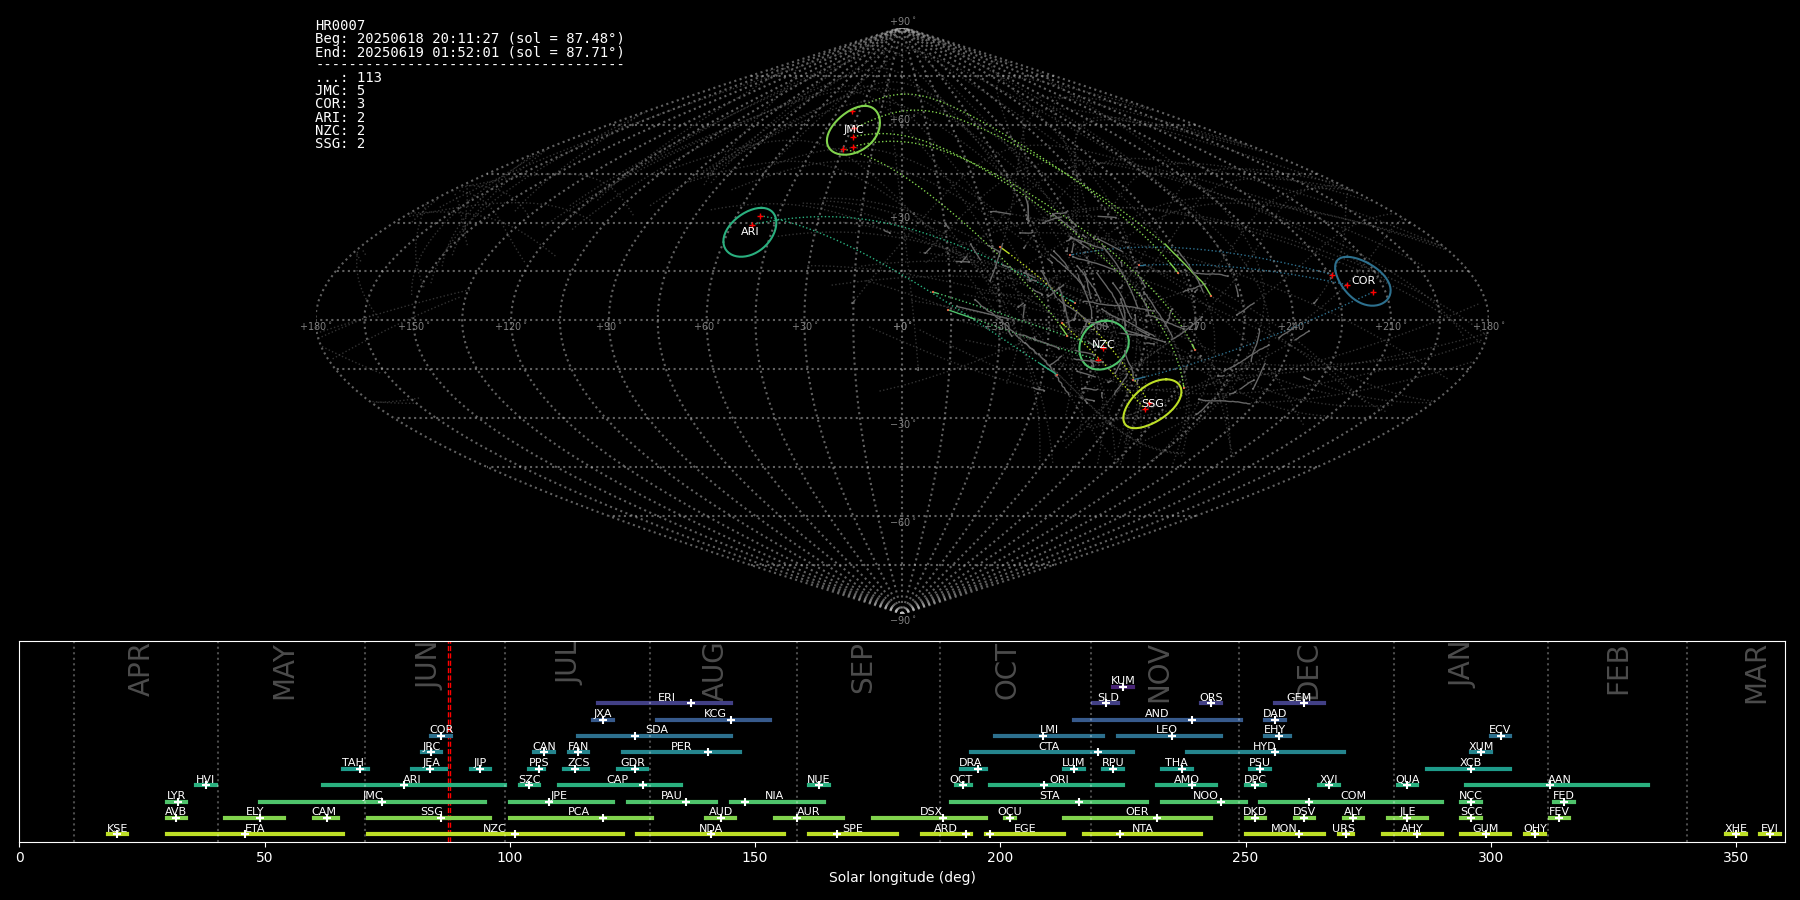This screenshot has width=1800, height=900.
Task: Select the 200 tick on the solar longitude axis
Action: (1000, 858)
